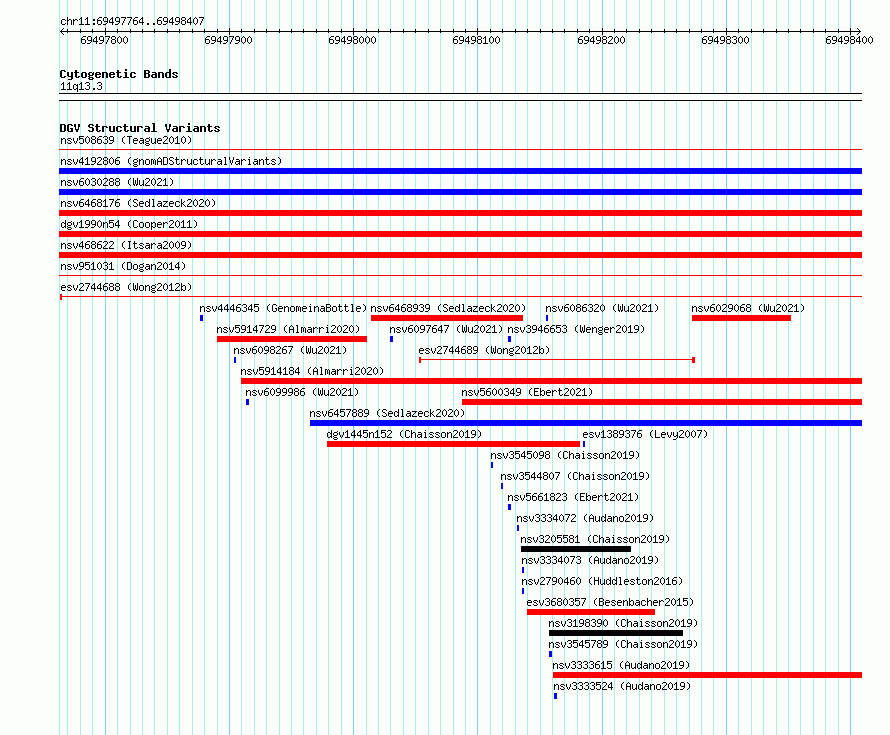
Task: Select nsv6098267 (Wu2021) label
Action: click(290, 350)
